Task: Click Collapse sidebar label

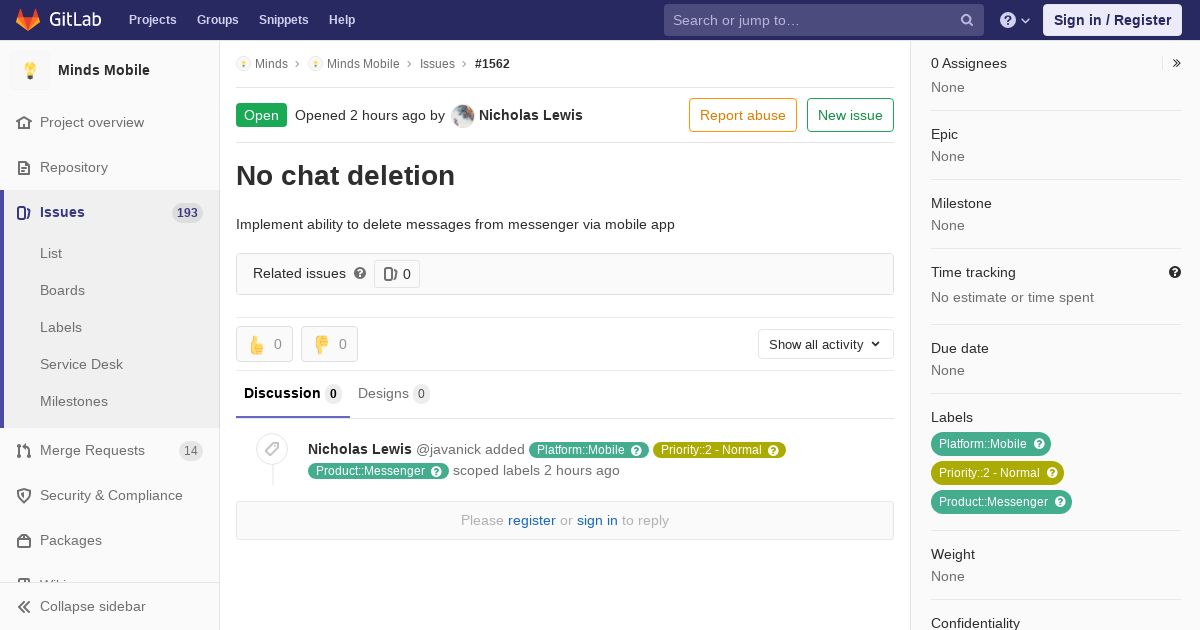Action: point(93,606)
